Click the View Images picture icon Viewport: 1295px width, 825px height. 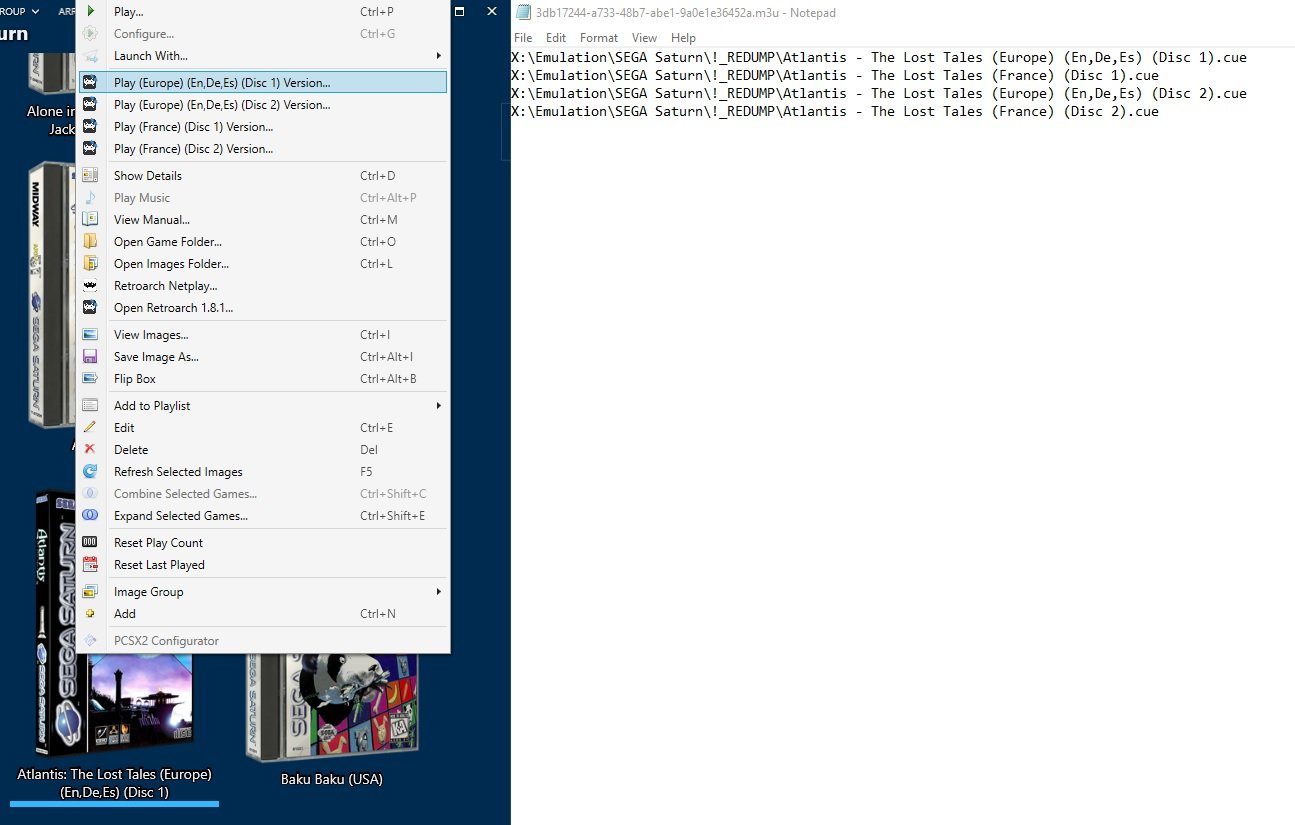point(90,335)
